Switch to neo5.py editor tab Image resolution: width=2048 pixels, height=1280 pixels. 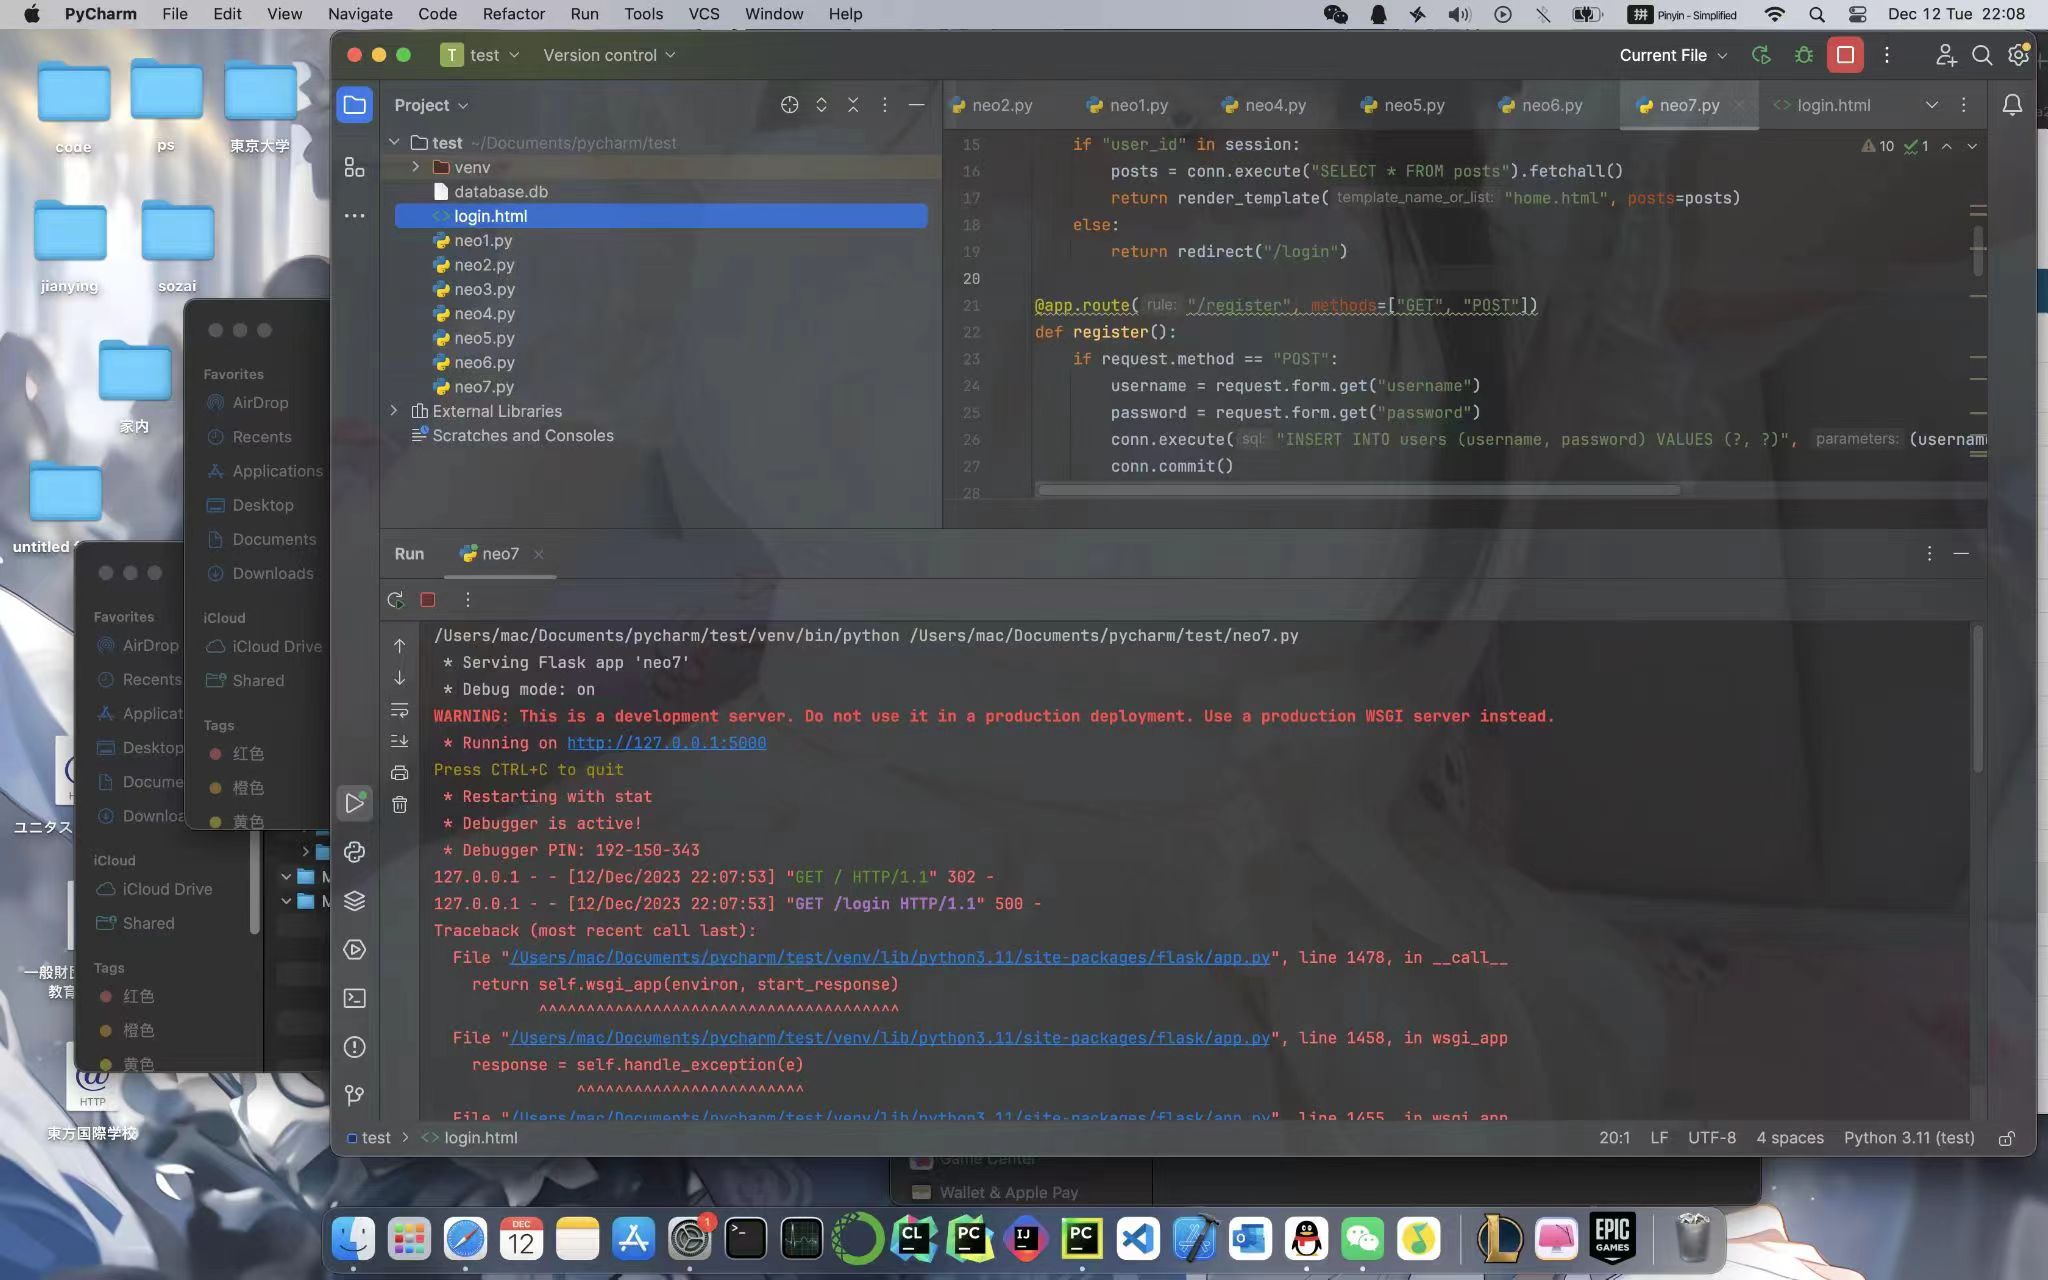click(x=1404, y=105)
